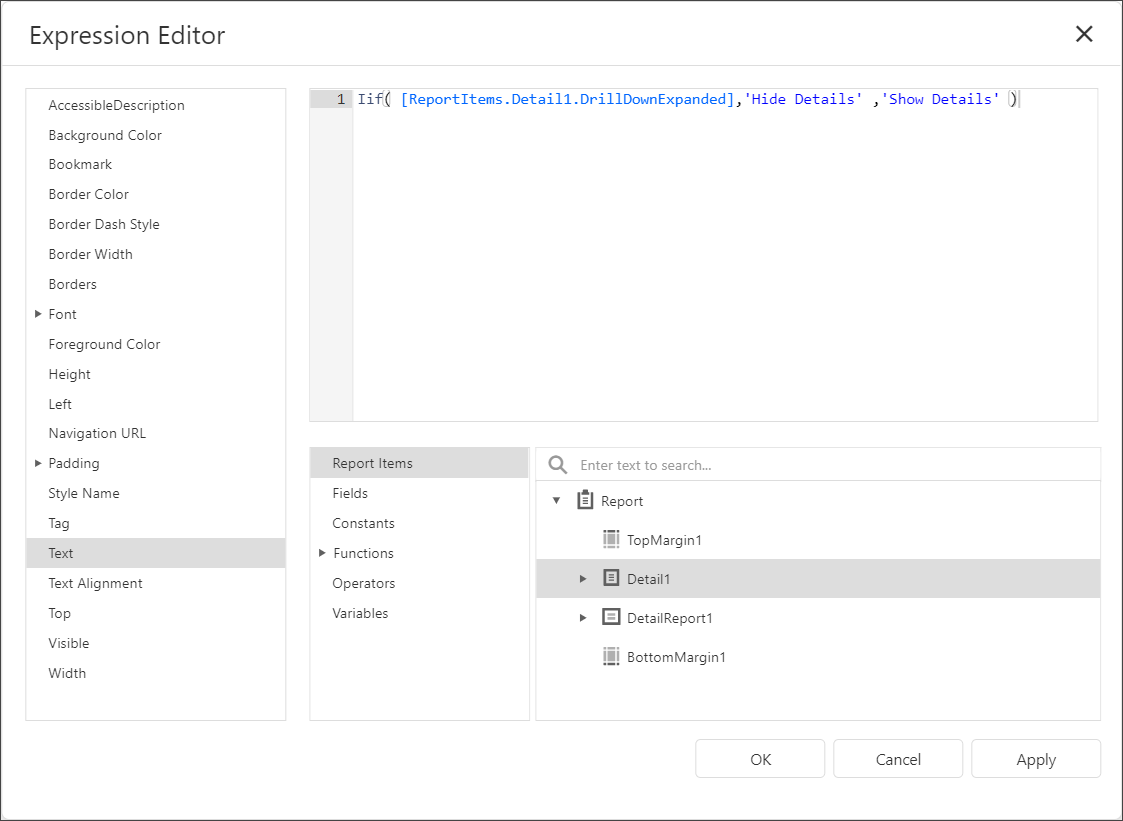Expand the DetailReport1 tree node
Screen dimensions: 1123x821
(x=583, y=617)
